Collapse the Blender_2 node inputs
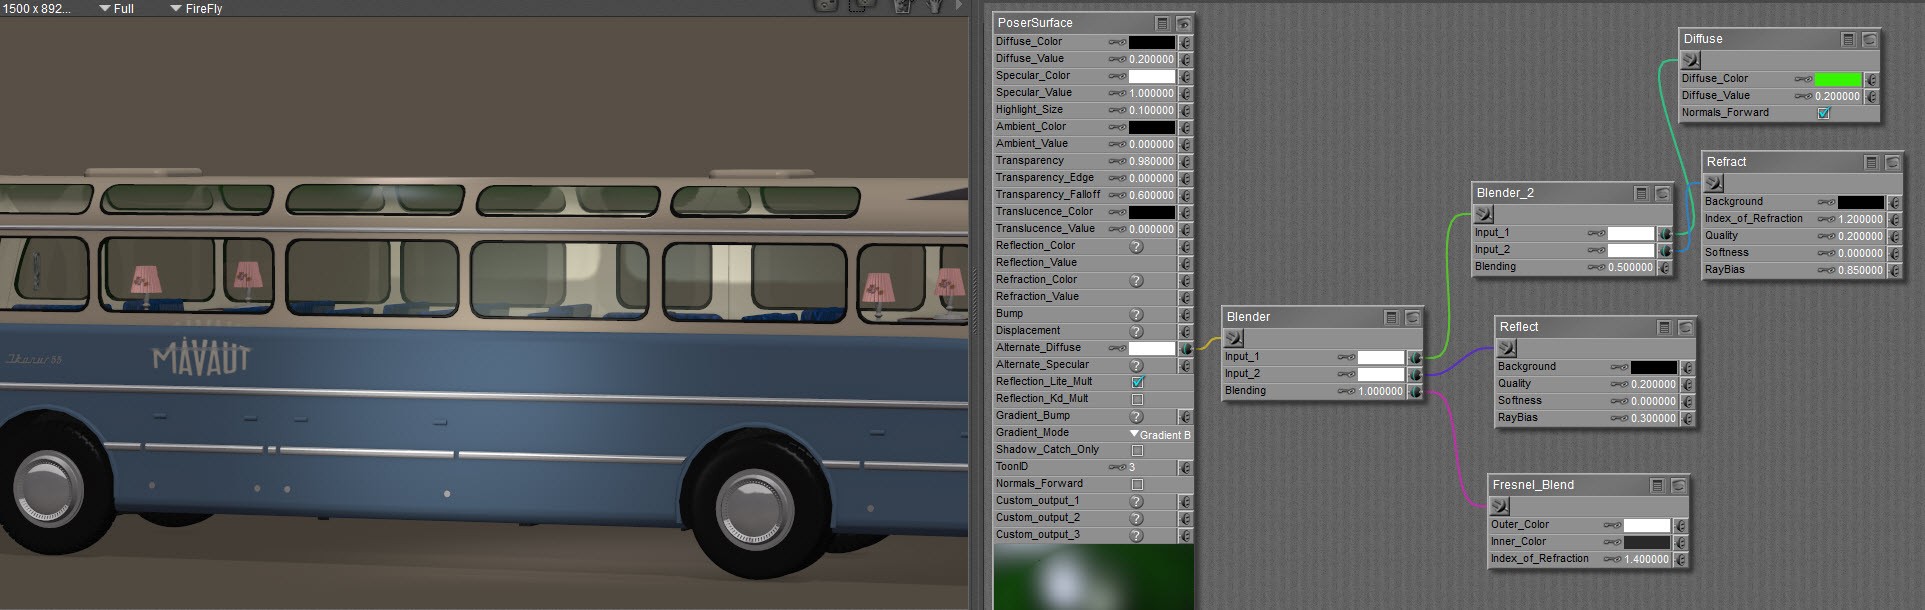This screenshot has height=610, width=1925. click(1641, 193)
